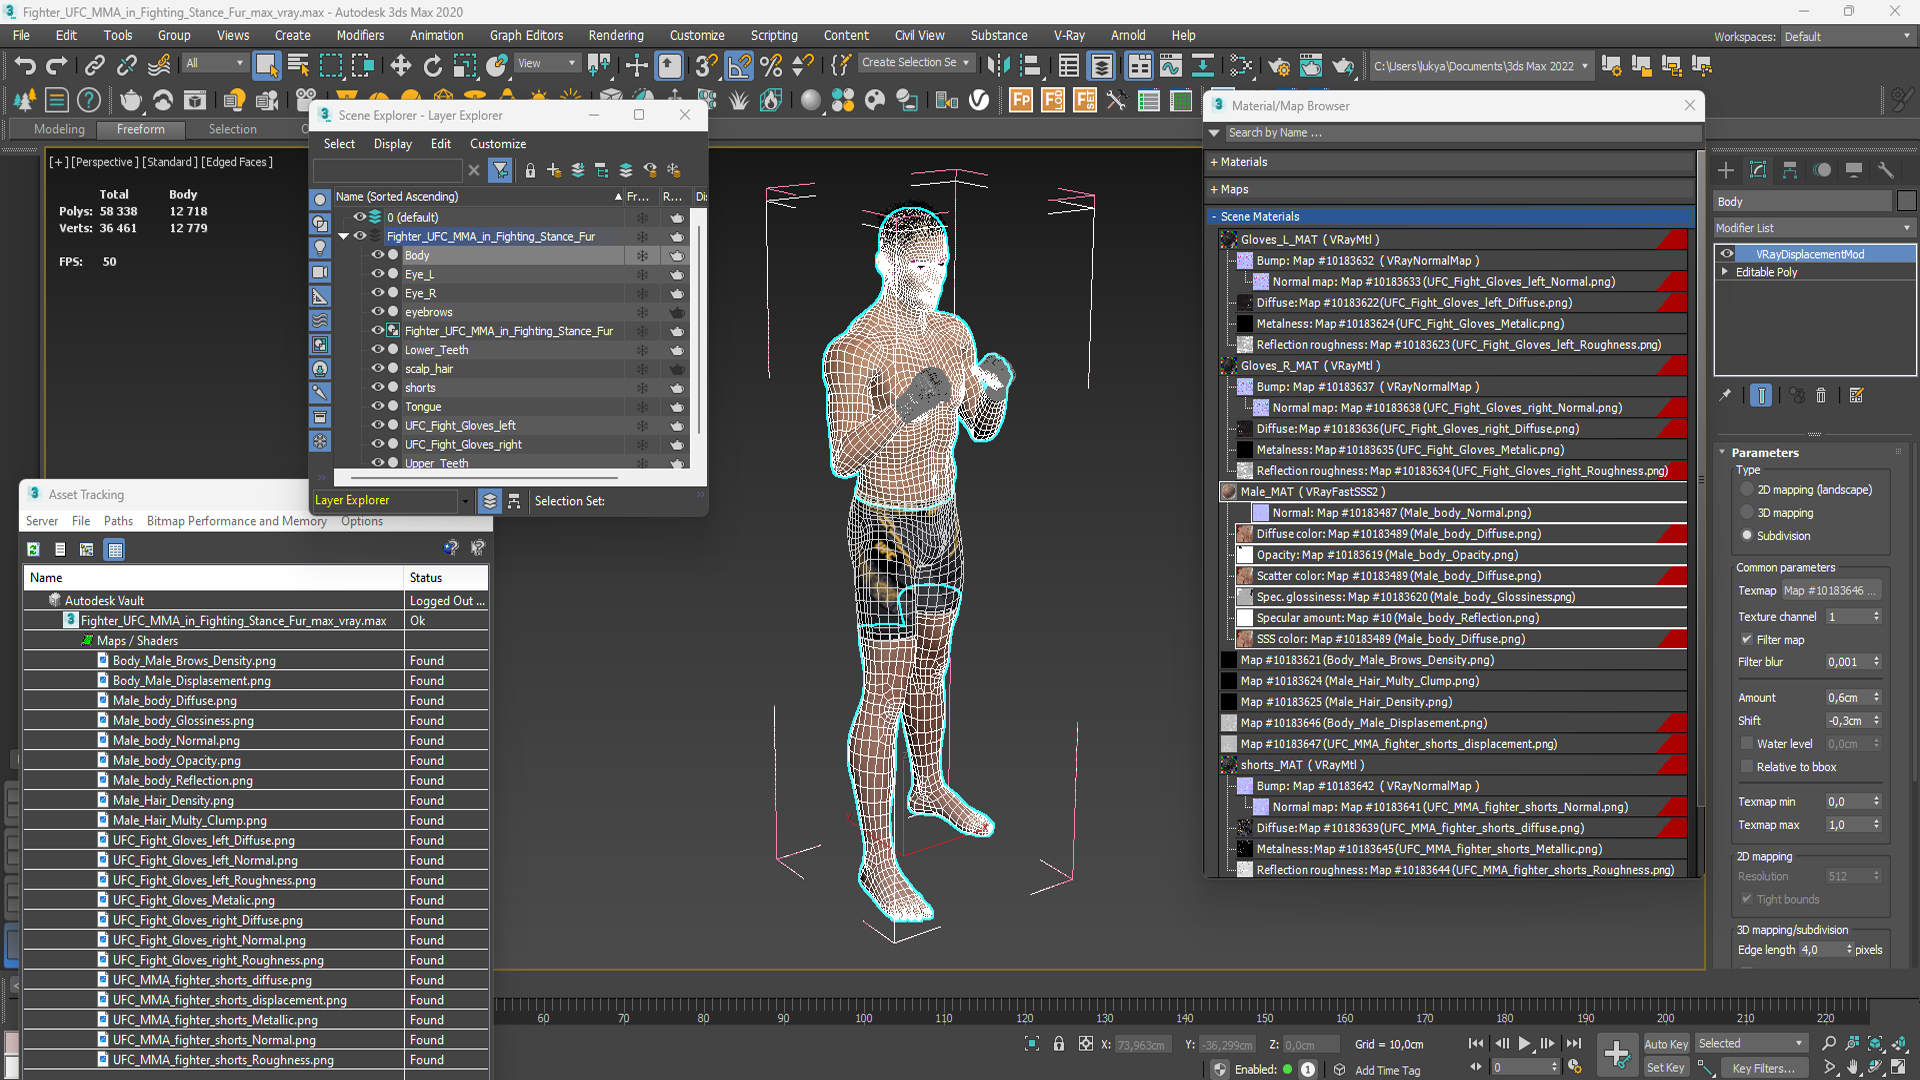This screenshot has width=1920, height=1080.
Task: Toggle visibility of the eyebrows object
Action: coord(378,311)
